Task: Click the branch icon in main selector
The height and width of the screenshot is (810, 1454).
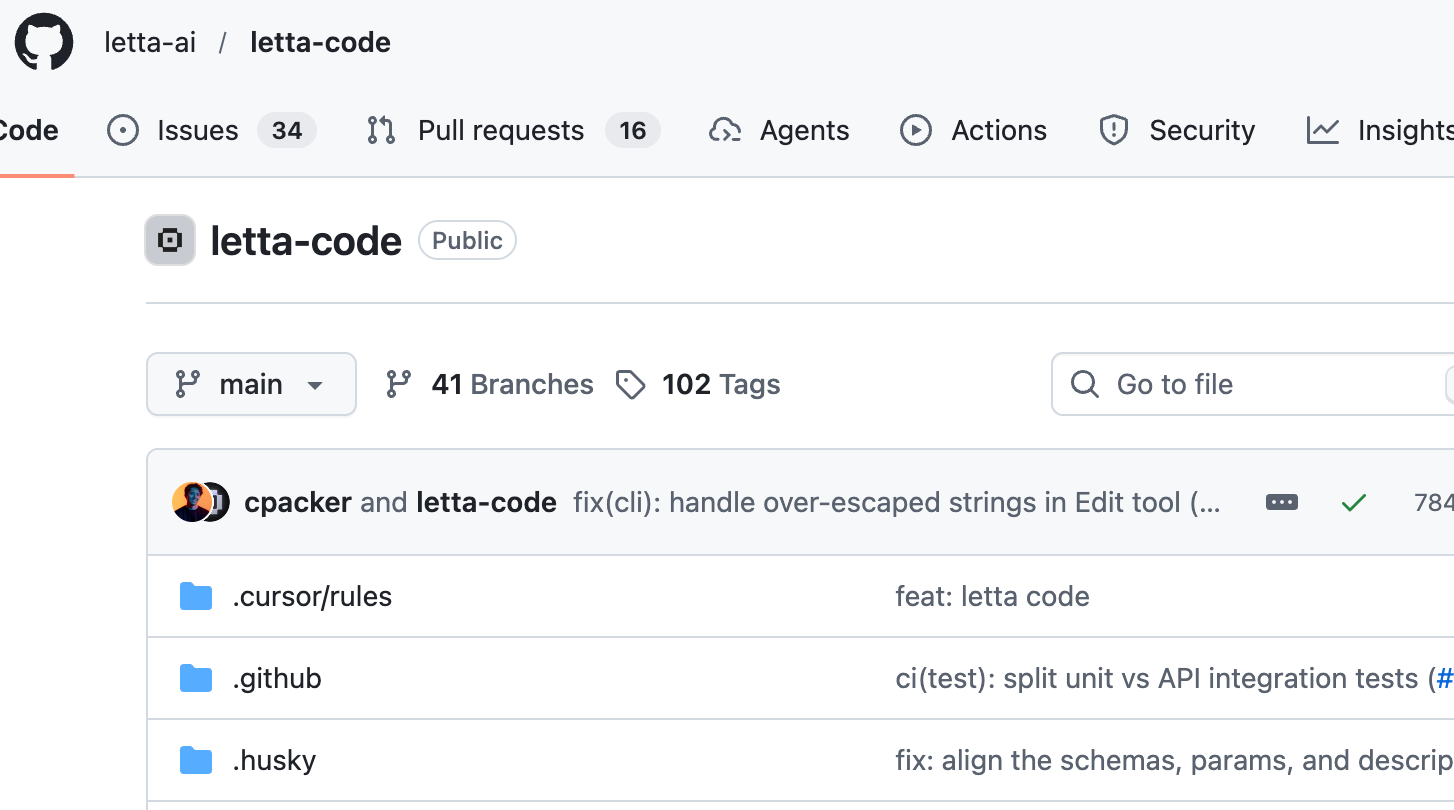Action: click(187, 384)
